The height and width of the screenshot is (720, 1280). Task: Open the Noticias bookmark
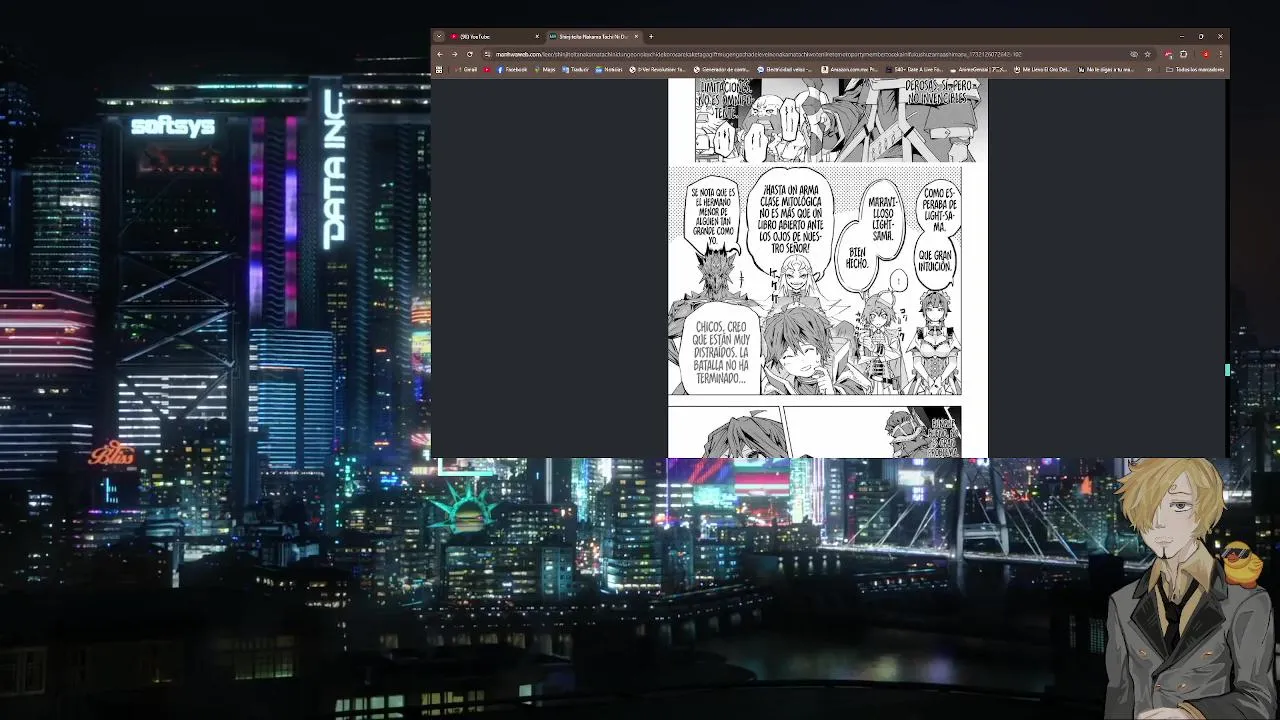tap(608, 69)
